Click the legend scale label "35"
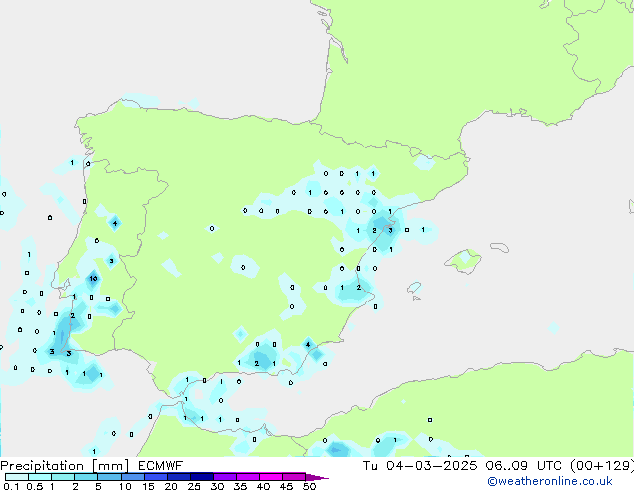The width and height of the screenshot is (634, 490). click(x=240, y=486)
